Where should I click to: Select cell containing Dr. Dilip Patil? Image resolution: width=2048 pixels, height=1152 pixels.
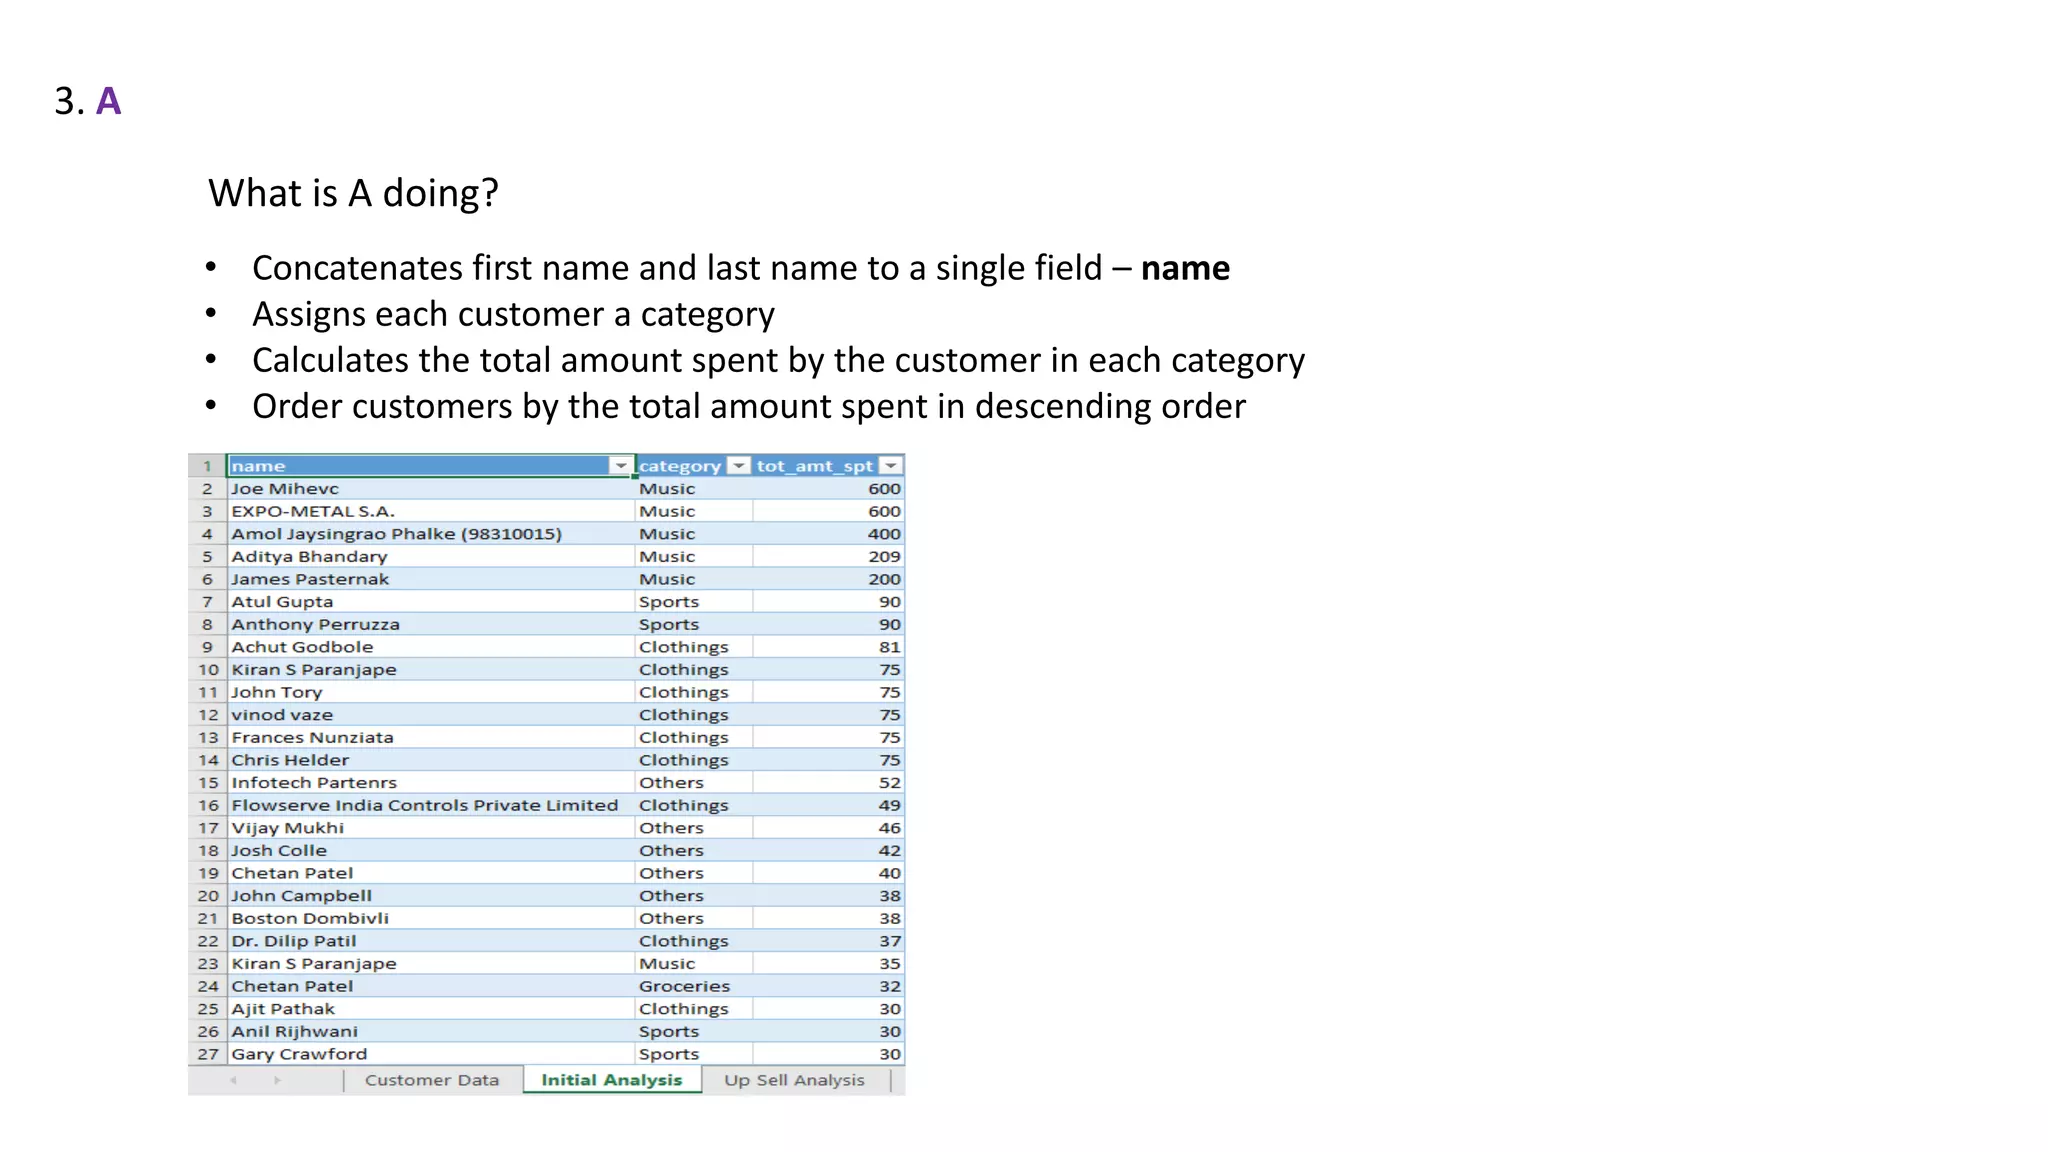pyautogui.click(x=431, y=941)
